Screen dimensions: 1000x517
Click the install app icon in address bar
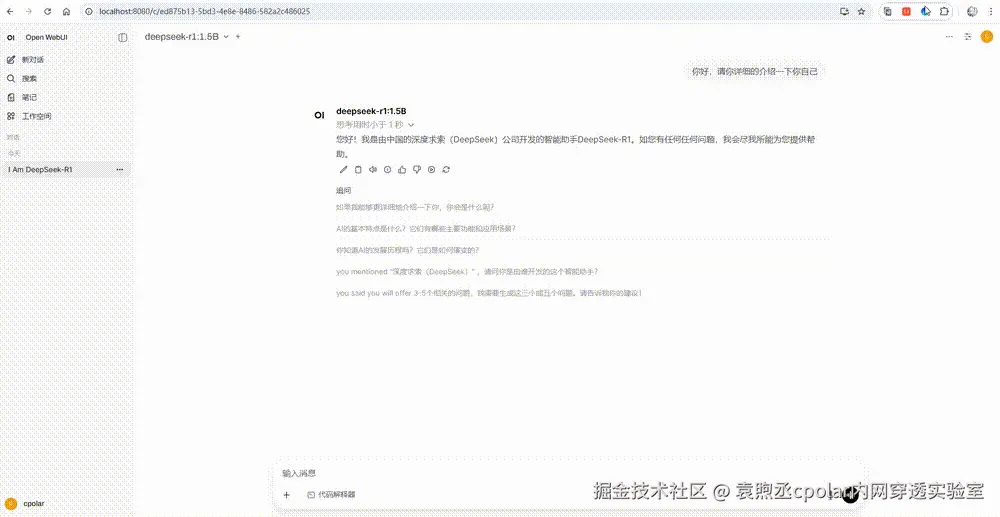(x=844, y=11)
